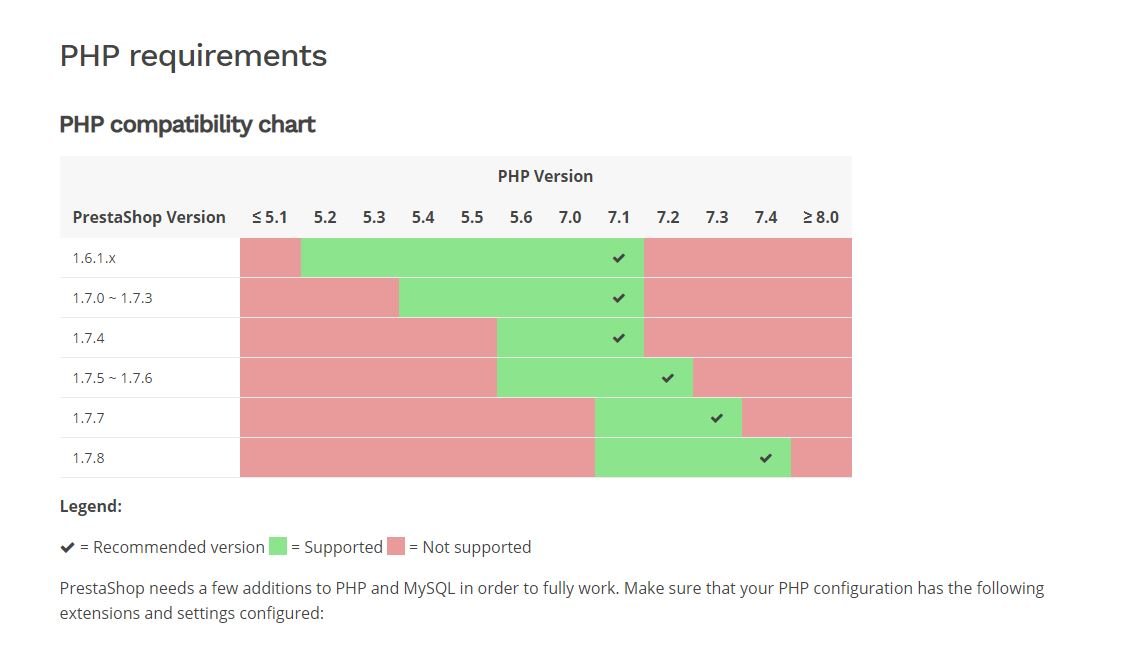Select the 1.6.1.x row label
The height and width of the screenshot is (650, 1127).
tap(94, 258)
